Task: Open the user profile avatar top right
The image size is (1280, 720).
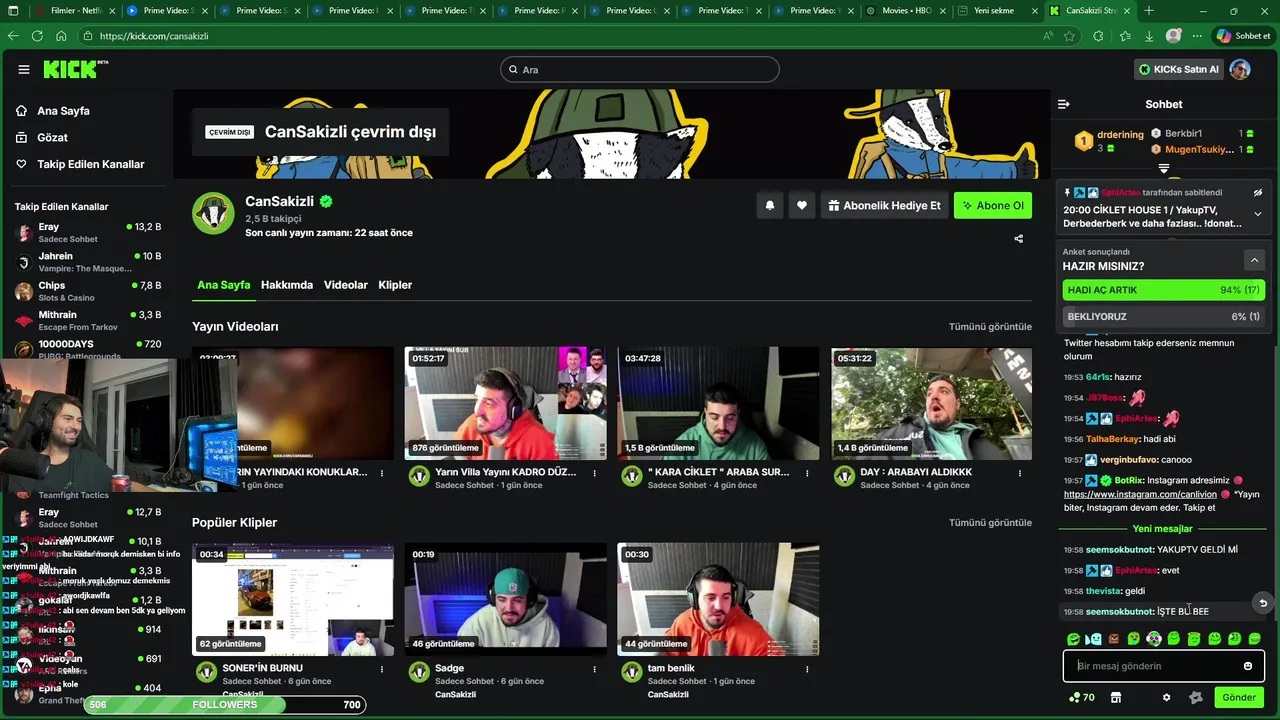Action: (1240, 69)
